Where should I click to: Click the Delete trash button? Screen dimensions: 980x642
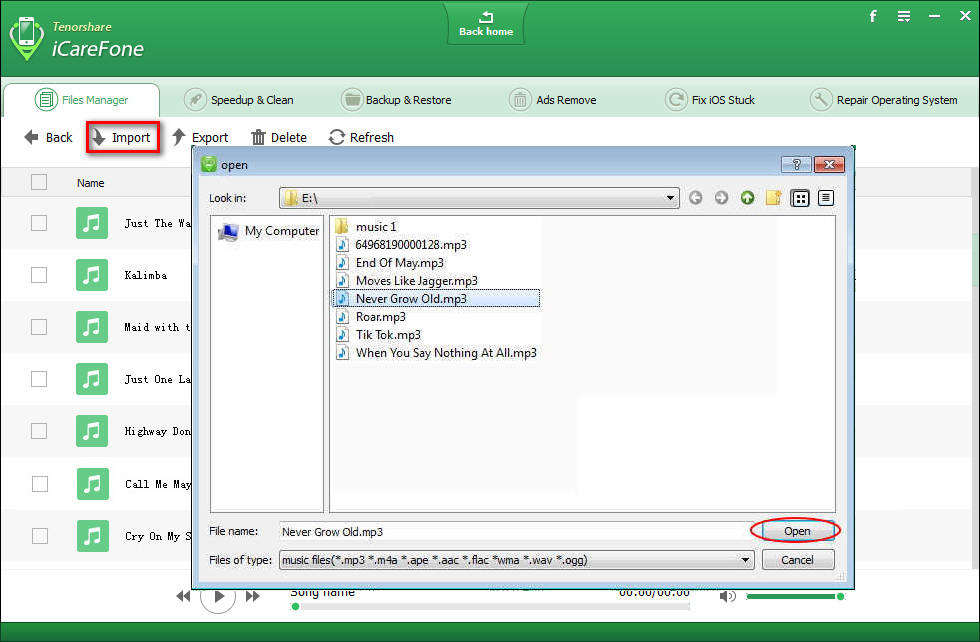point(279,138)
